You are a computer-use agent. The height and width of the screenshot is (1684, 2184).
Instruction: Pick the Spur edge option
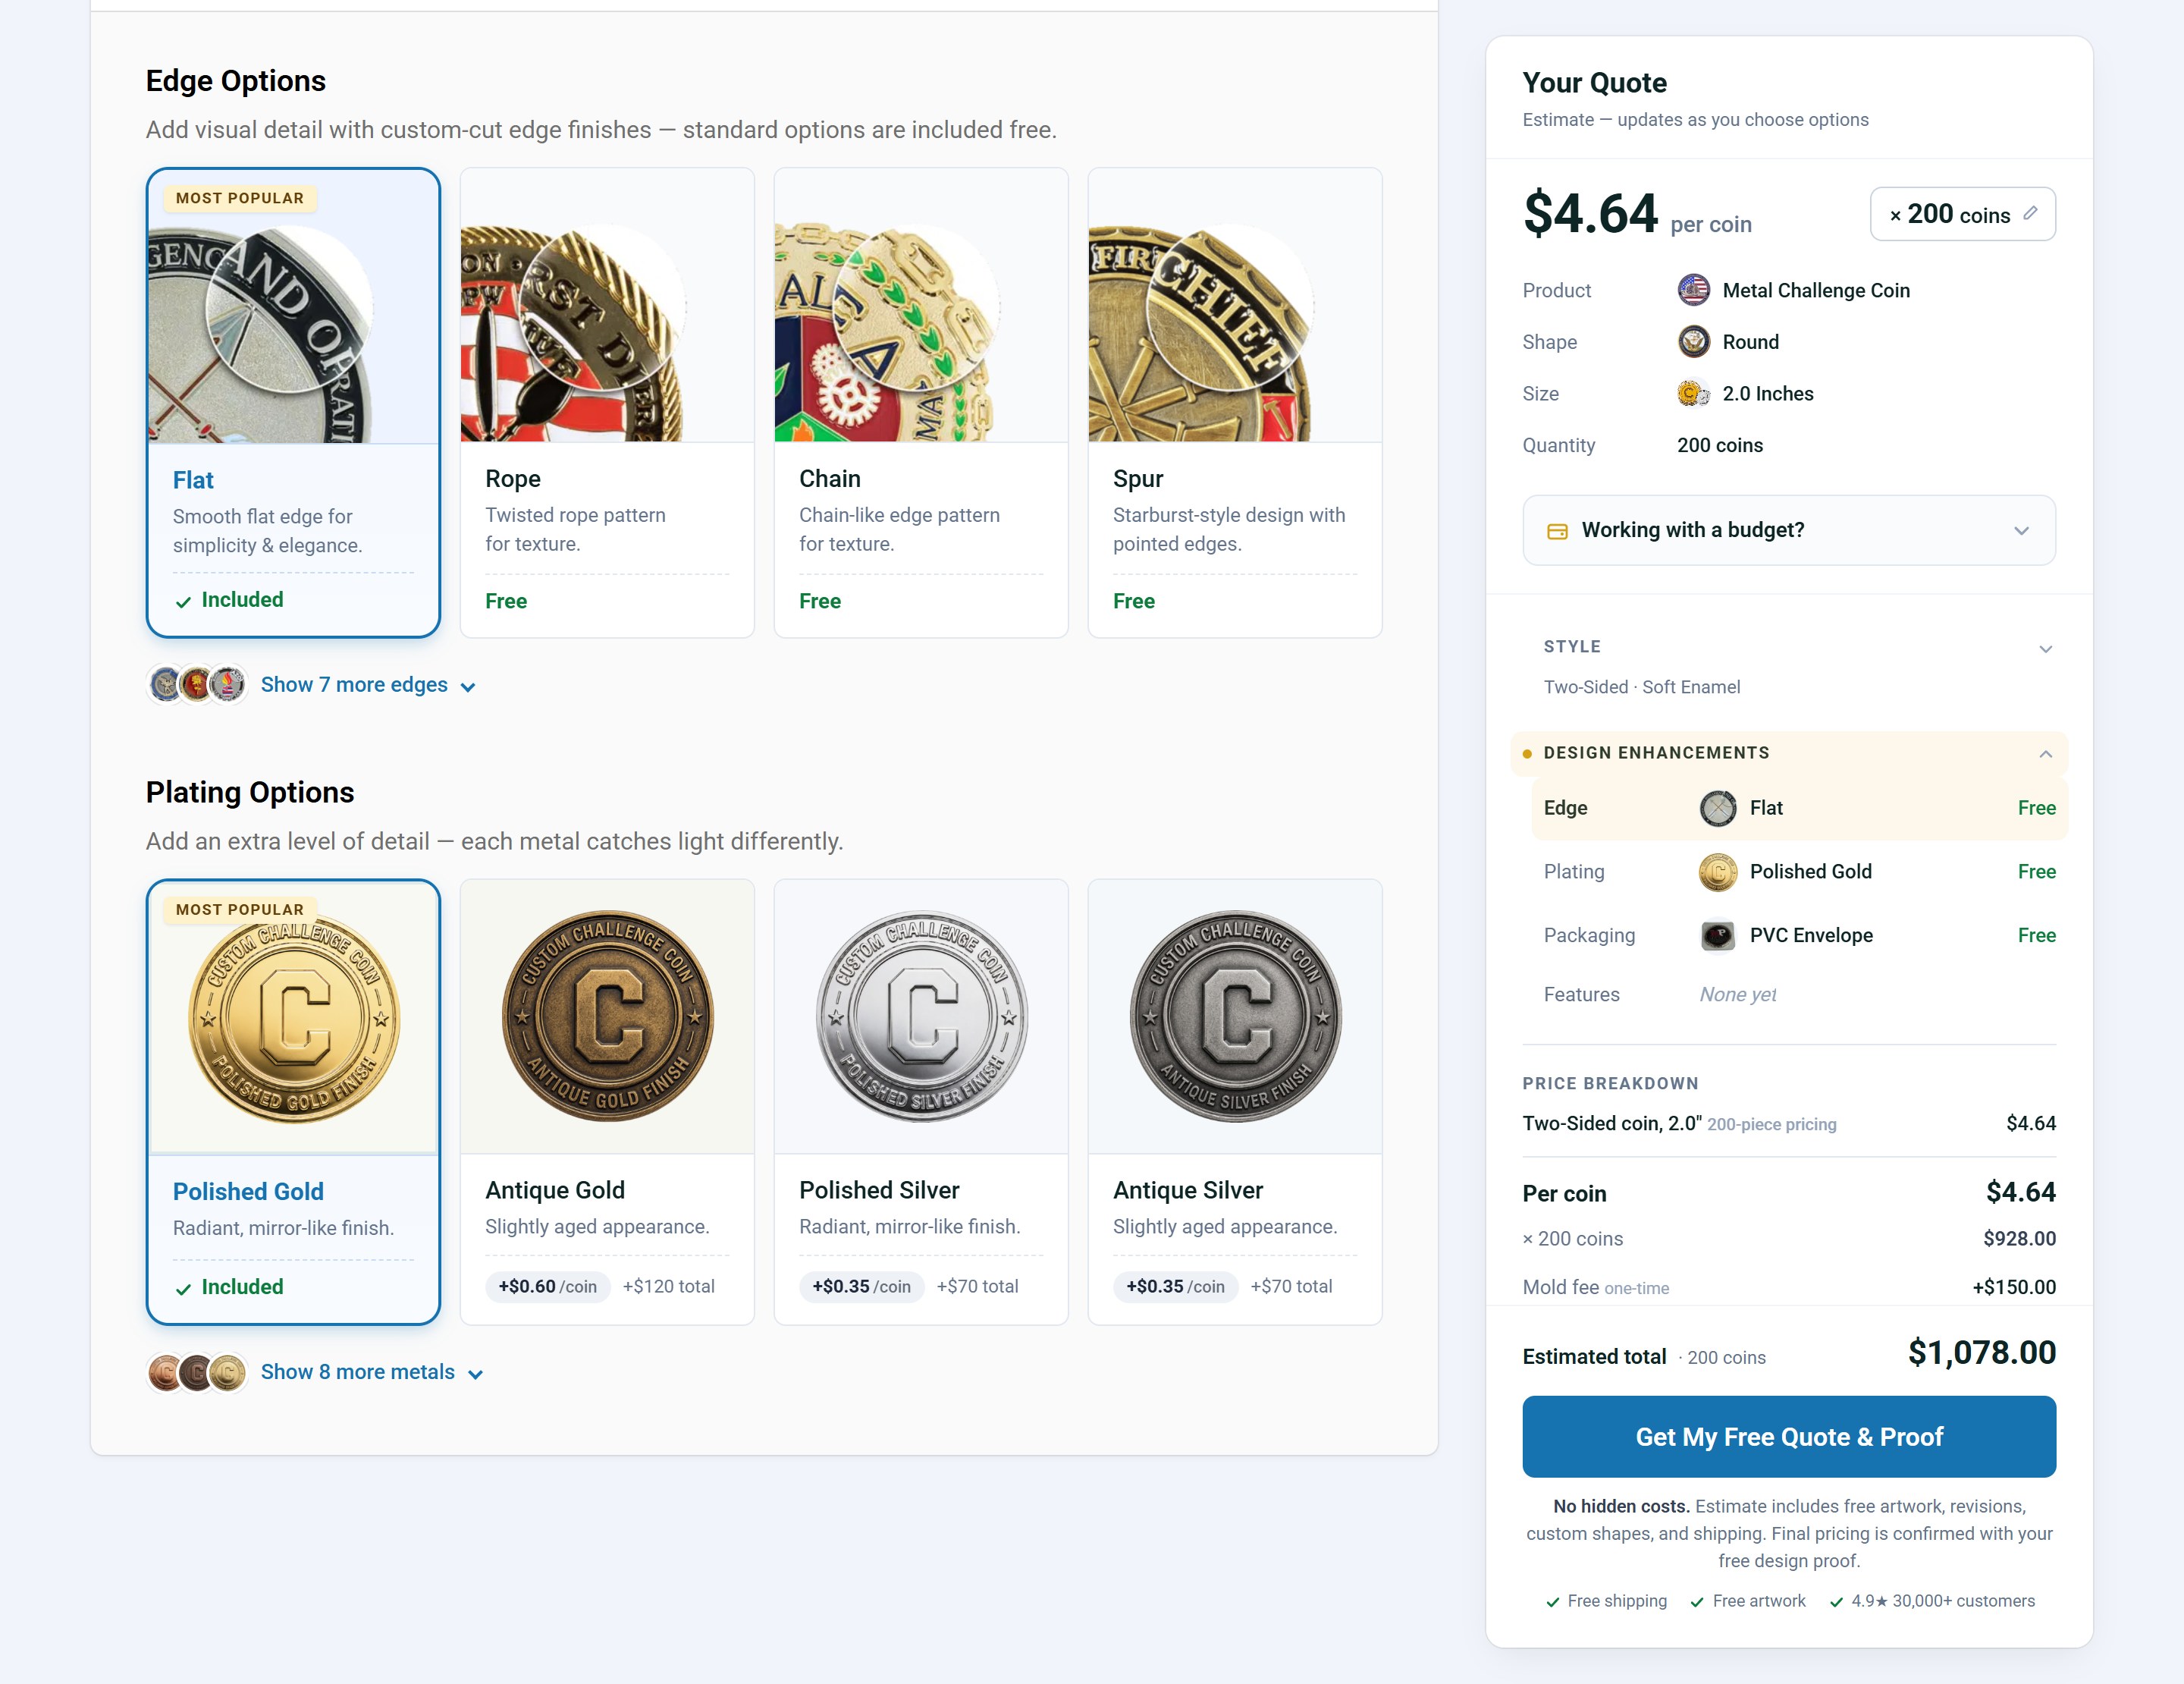tap(1235, 402)
